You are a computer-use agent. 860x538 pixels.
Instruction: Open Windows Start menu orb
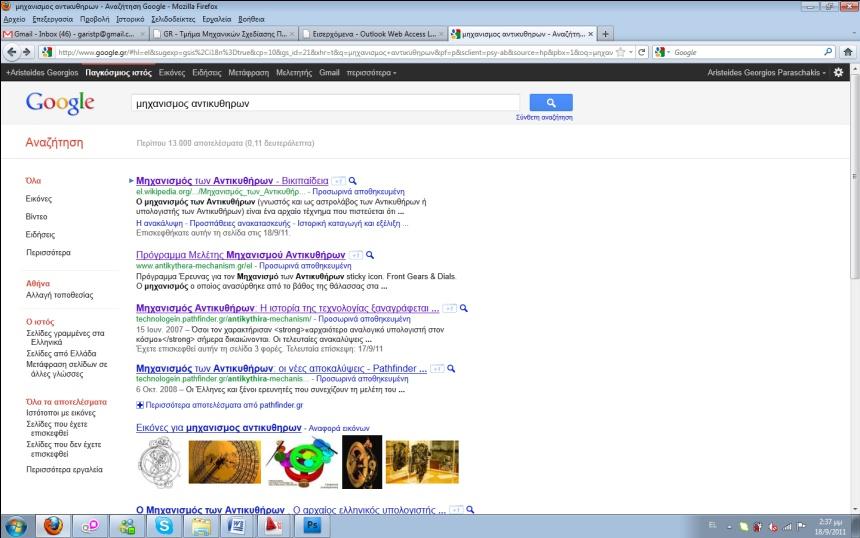(15, 526)
